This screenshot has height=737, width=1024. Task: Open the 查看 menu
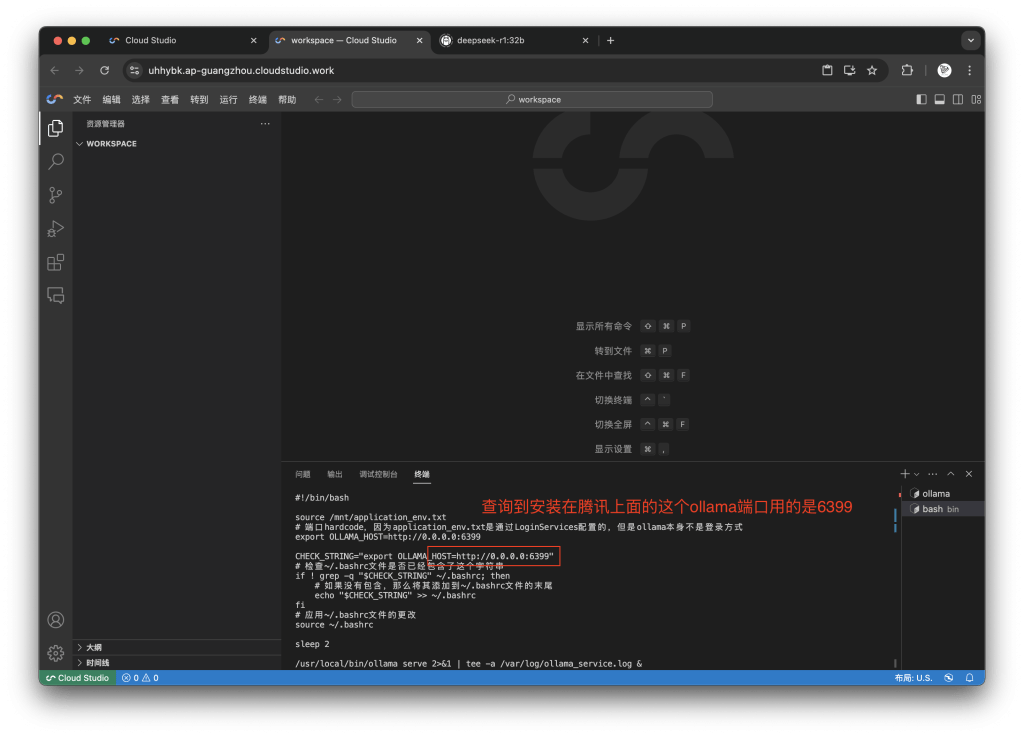pos(170,99)
